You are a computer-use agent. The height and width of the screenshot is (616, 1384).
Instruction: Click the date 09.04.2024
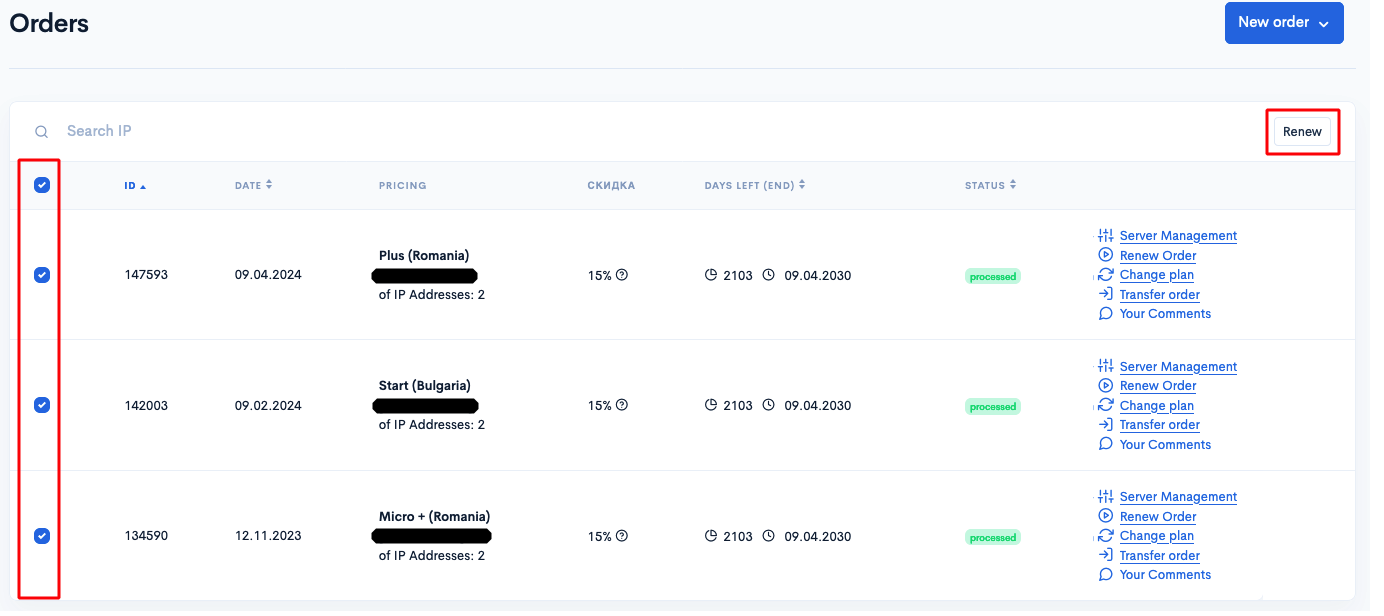268,275
